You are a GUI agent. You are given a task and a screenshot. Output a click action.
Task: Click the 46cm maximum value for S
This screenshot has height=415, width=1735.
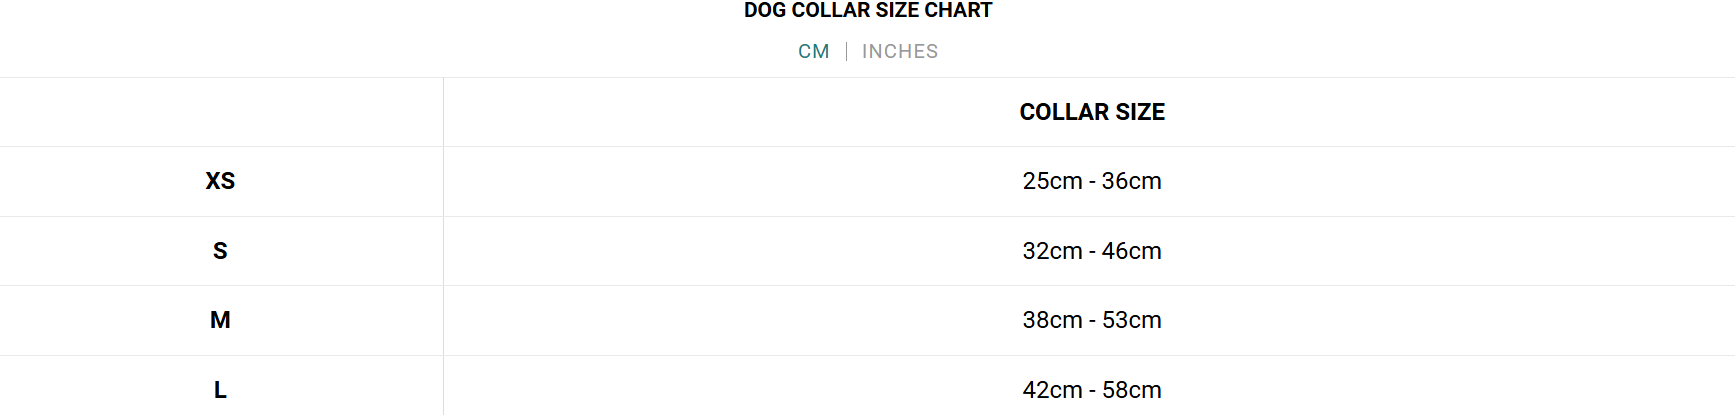pos(1131,251)
